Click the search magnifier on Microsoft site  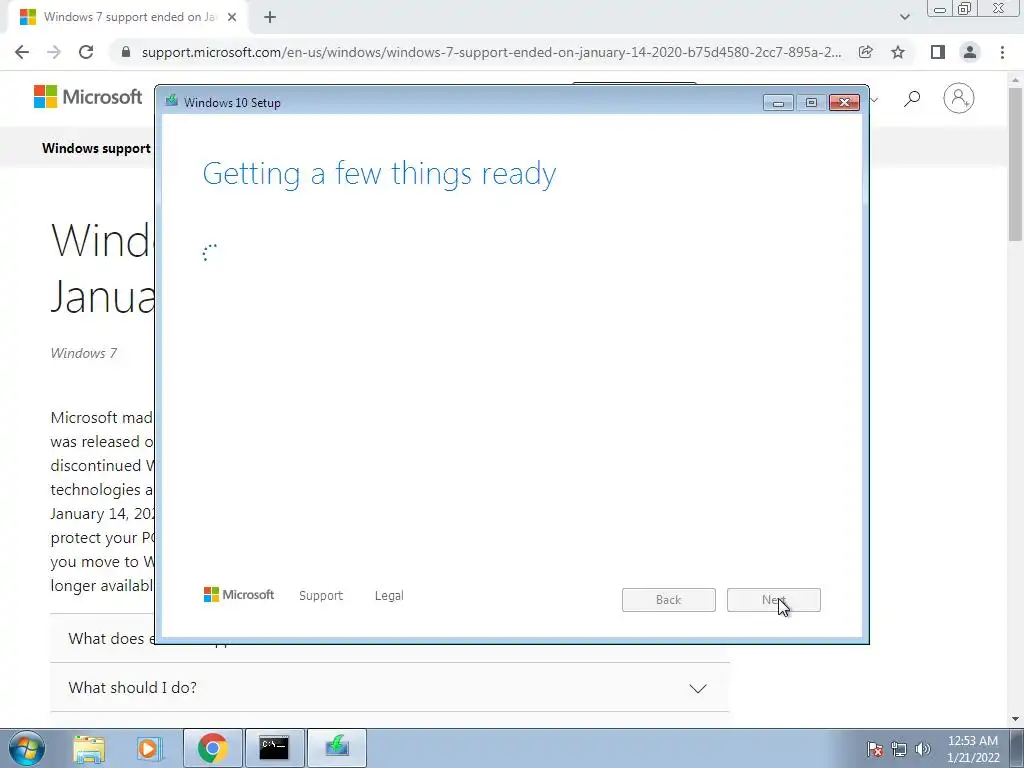tap(912, 99)
